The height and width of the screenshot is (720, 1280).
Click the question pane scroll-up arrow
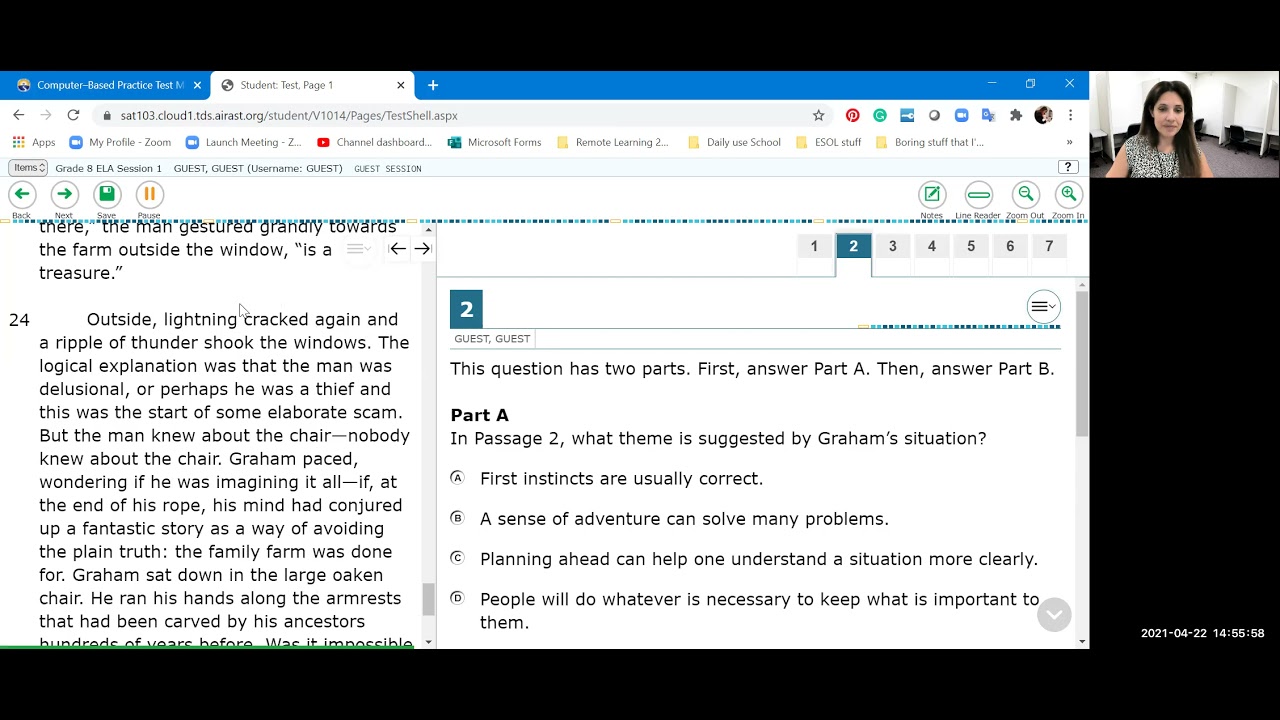tap(1082, 286)
